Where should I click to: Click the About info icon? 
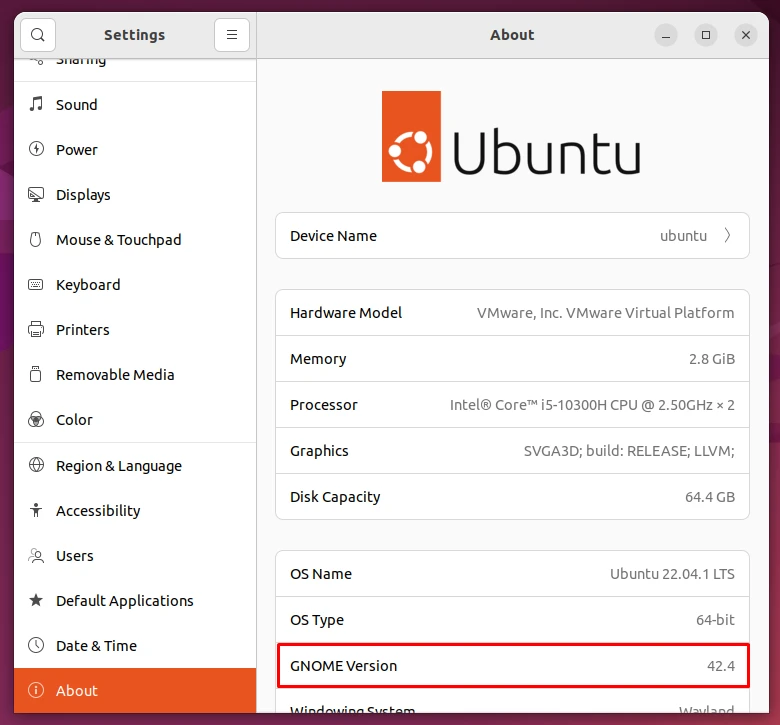click(36, 690)
